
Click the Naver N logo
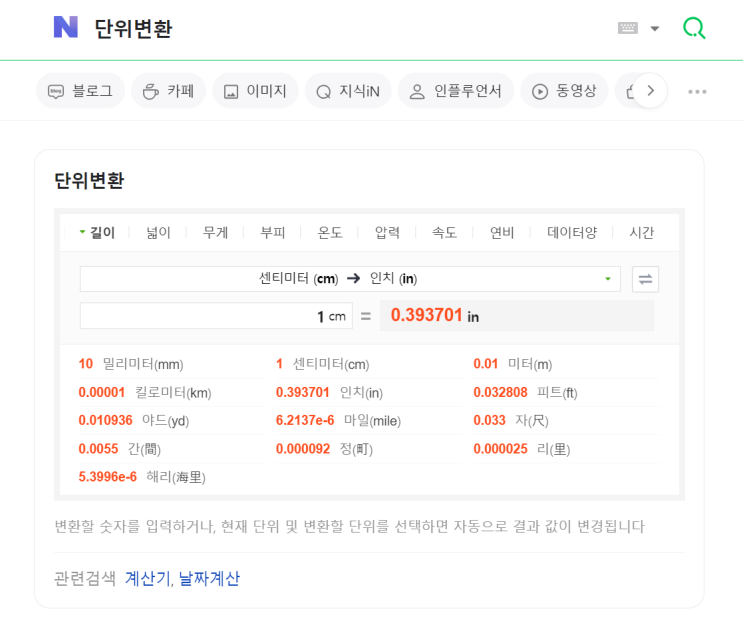(65, 27)
